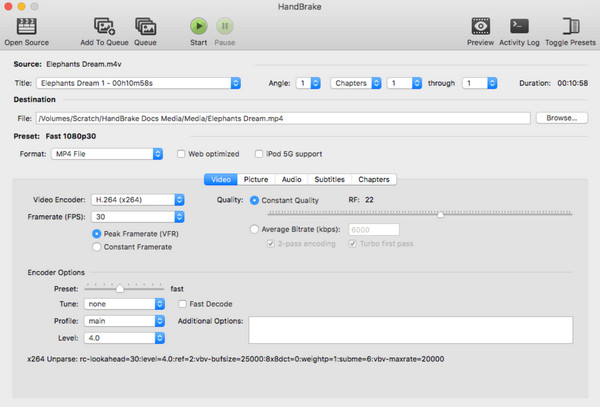Toggle 2-pass encoding checkbox

(x=271, y=244)
